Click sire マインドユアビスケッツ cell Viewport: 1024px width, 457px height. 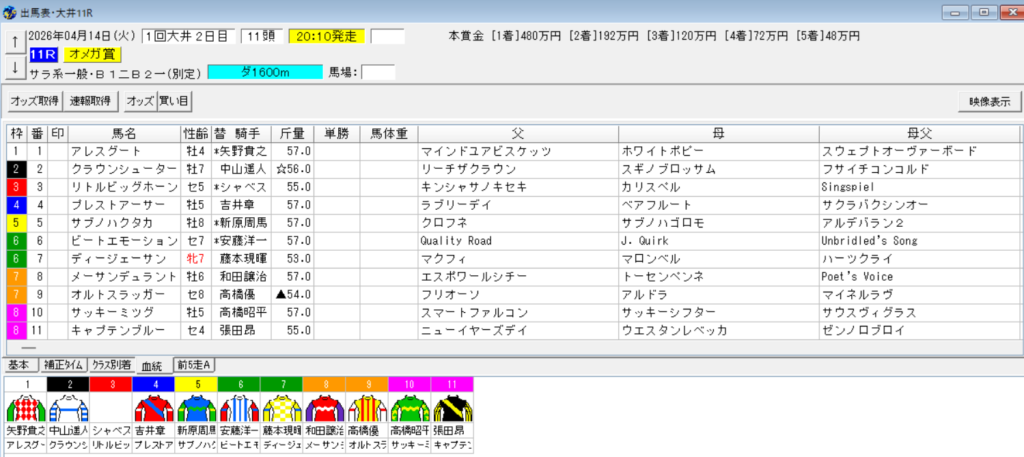pos(518,151)
